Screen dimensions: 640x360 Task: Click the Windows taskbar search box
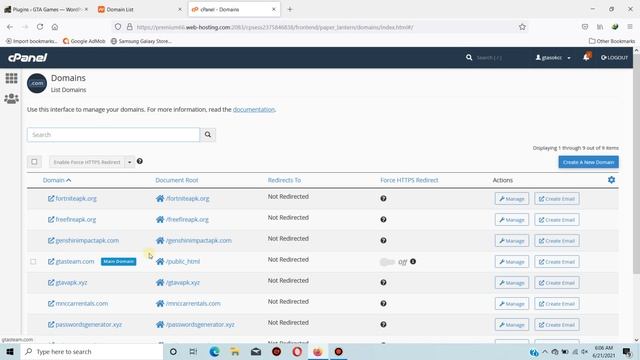(x=92, y=351)
